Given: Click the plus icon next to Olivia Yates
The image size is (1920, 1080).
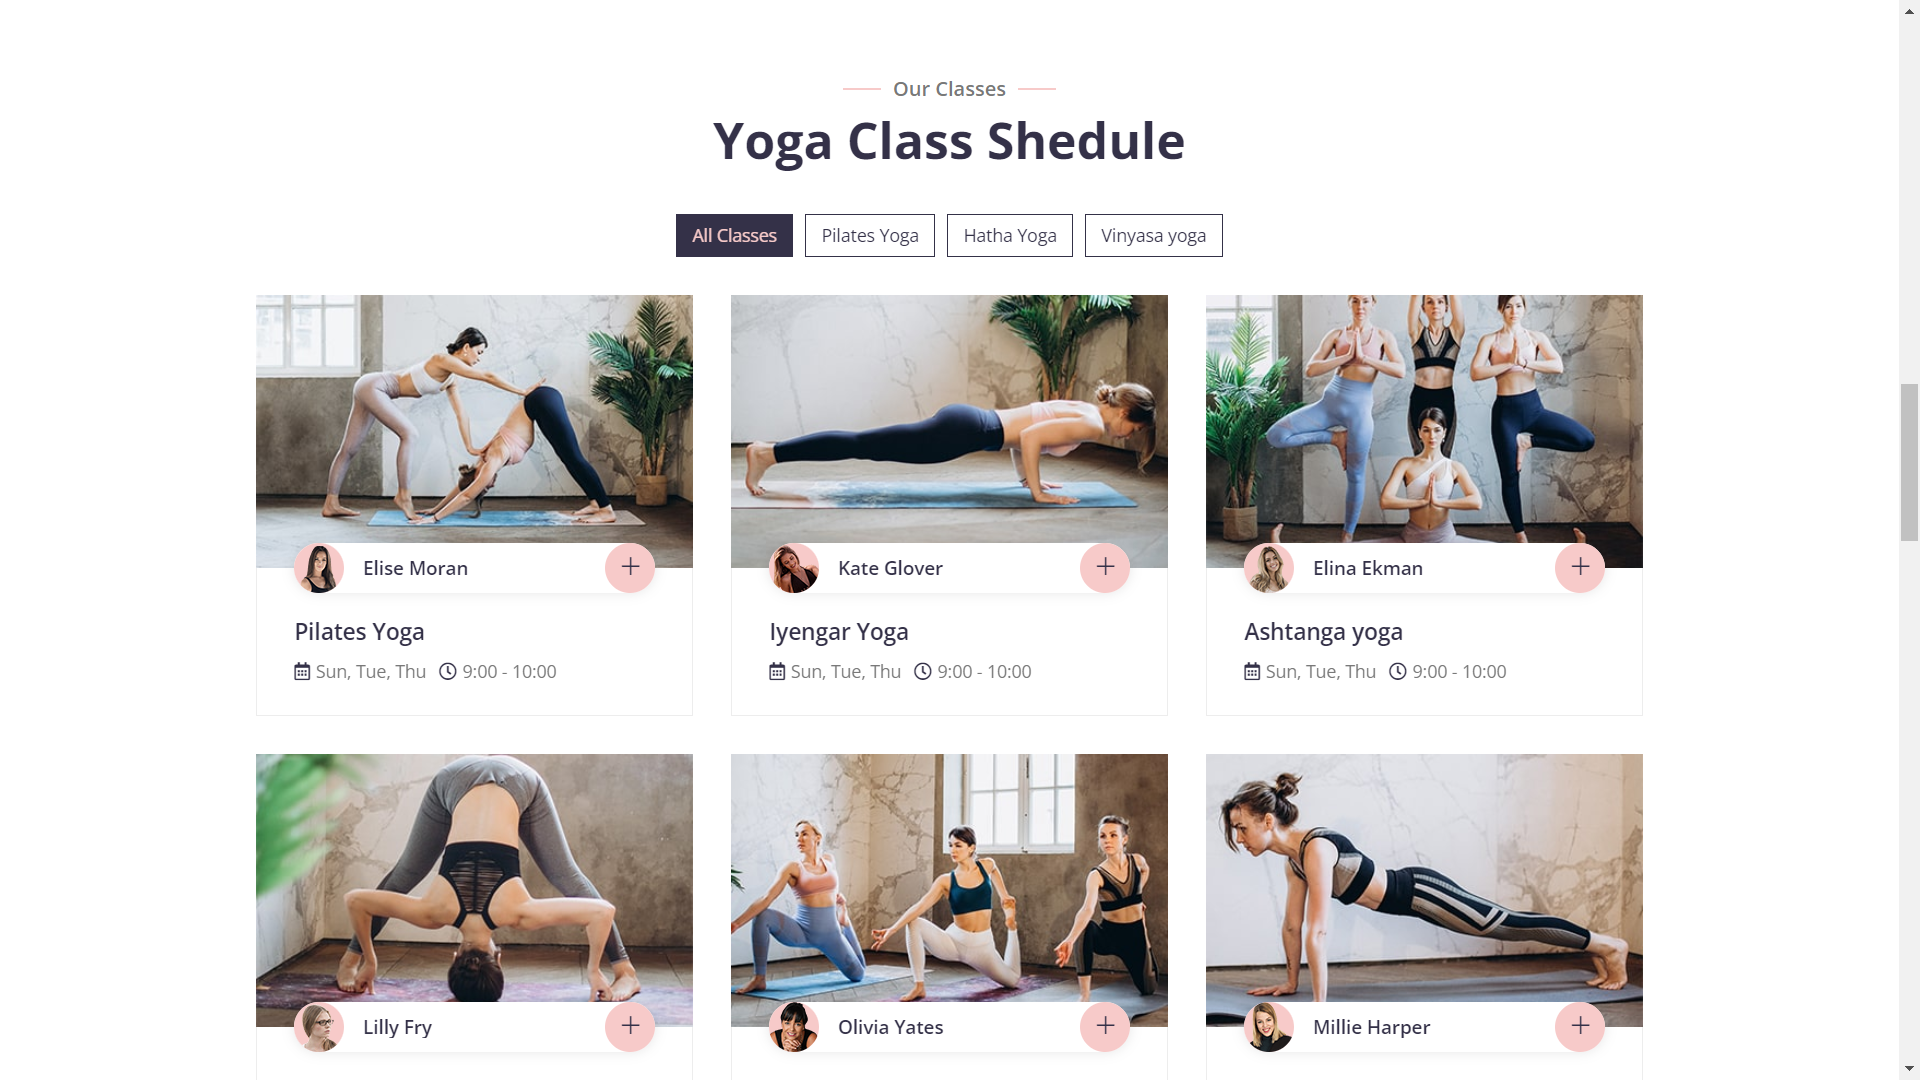Looking at the screenshot, I should (1105, 1027).
